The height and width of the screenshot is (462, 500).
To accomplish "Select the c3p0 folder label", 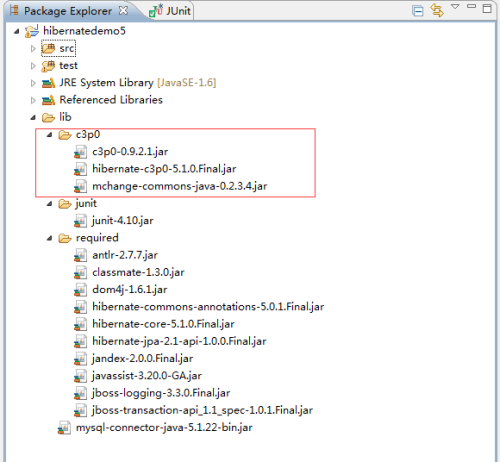I will [x=88, y=135].
